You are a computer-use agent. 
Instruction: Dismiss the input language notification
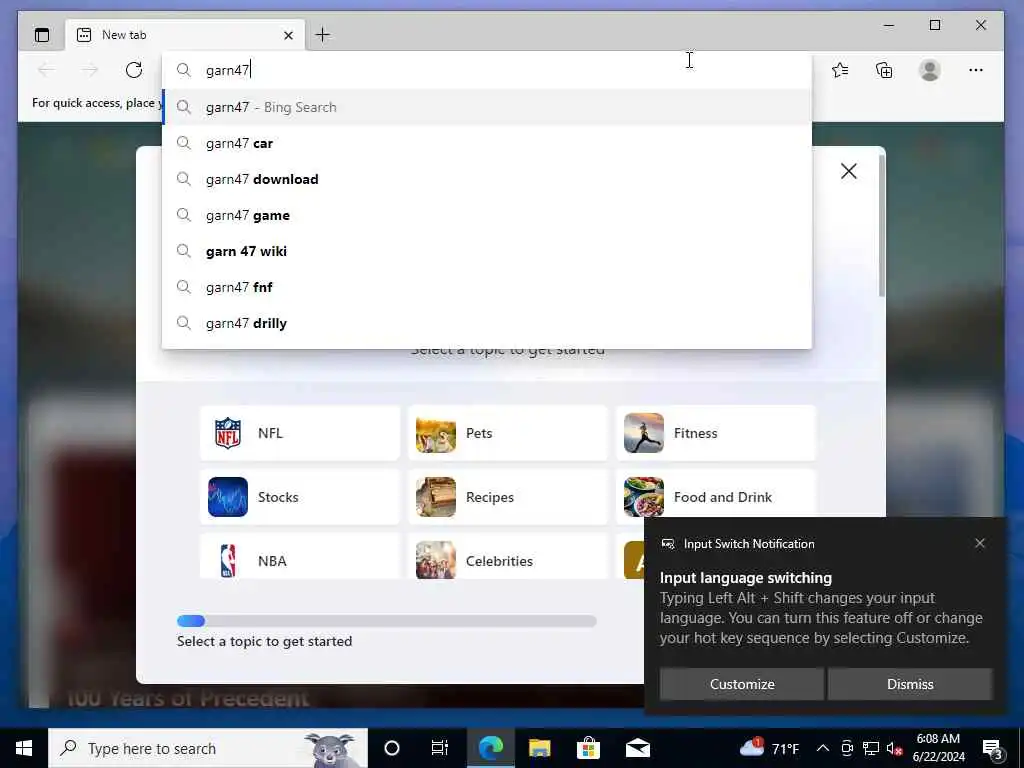tap(910, 684)
